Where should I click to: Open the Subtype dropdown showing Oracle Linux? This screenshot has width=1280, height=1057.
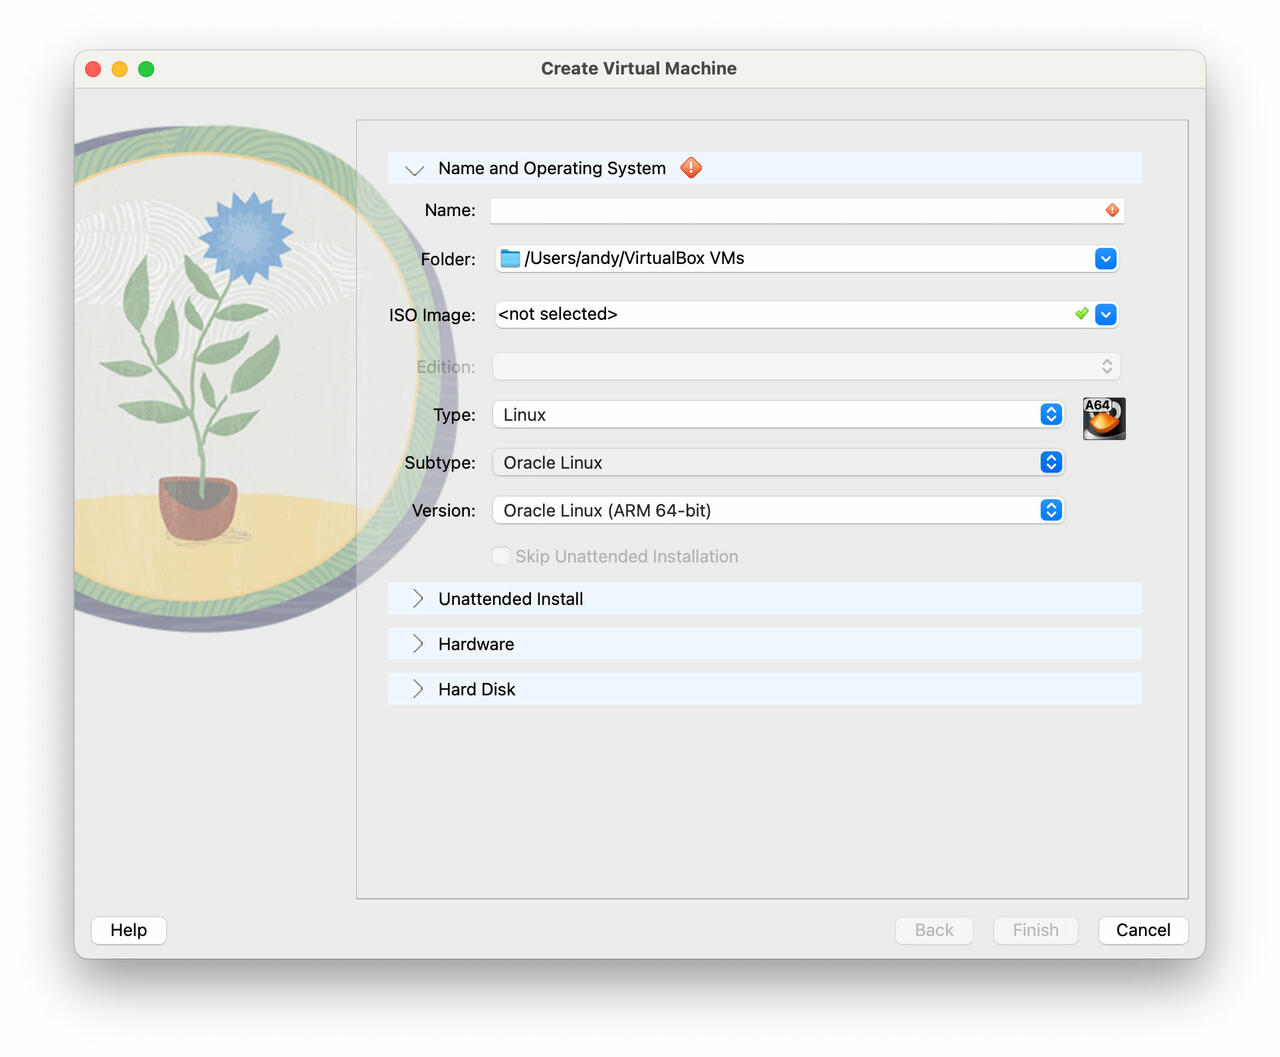point(778,462)
